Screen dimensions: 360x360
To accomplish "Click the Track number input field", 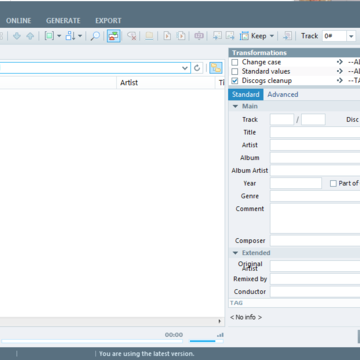I will [282, 119].
